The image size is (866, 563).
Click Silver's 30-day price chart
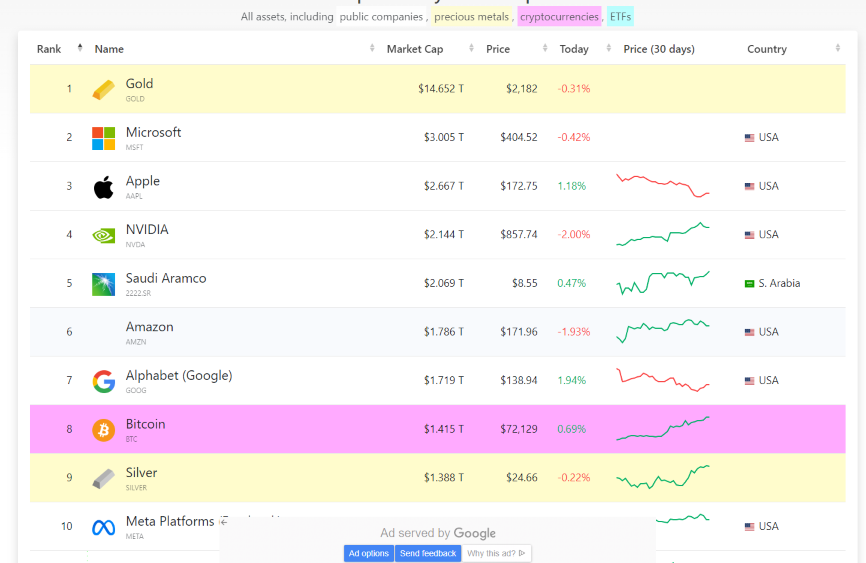click(x=663, y=477)
